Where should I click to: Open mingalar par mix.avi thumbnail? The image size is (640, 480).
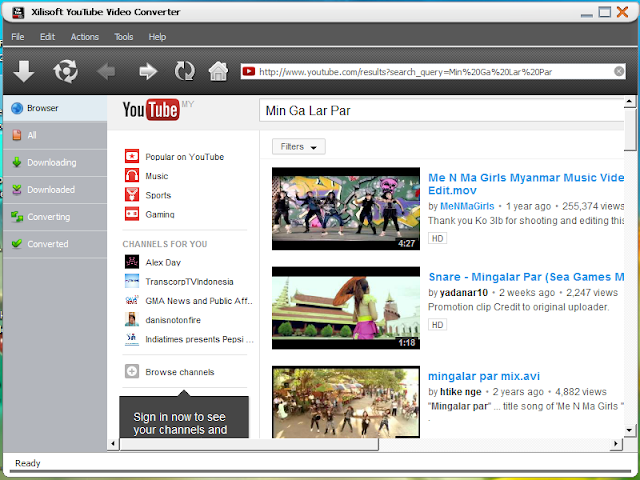346,402
